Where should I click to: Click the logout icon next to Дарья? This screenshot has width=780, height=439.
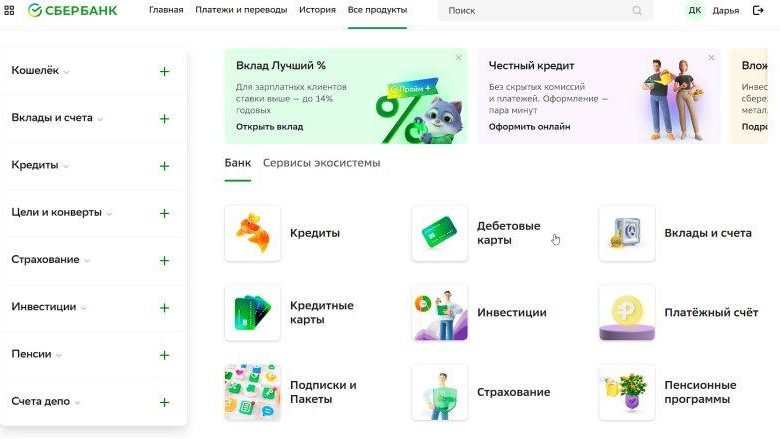point(758,10)
